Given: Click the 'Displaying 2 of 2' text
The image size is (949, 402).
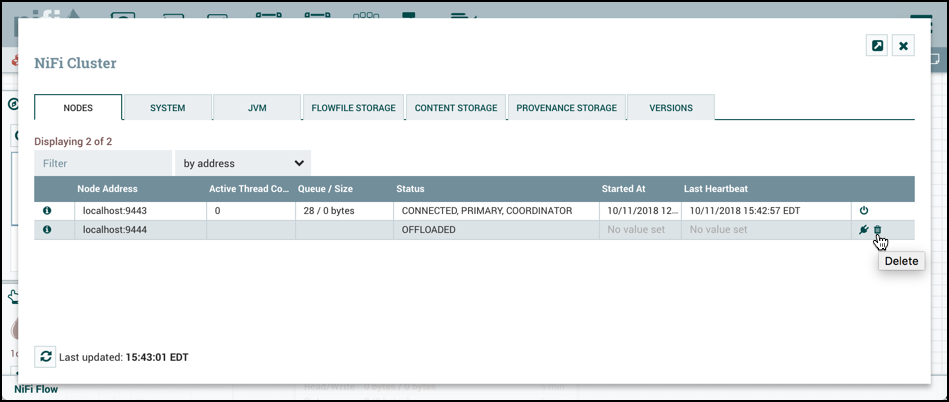Looking at the screenshot, I should (73, 142).
